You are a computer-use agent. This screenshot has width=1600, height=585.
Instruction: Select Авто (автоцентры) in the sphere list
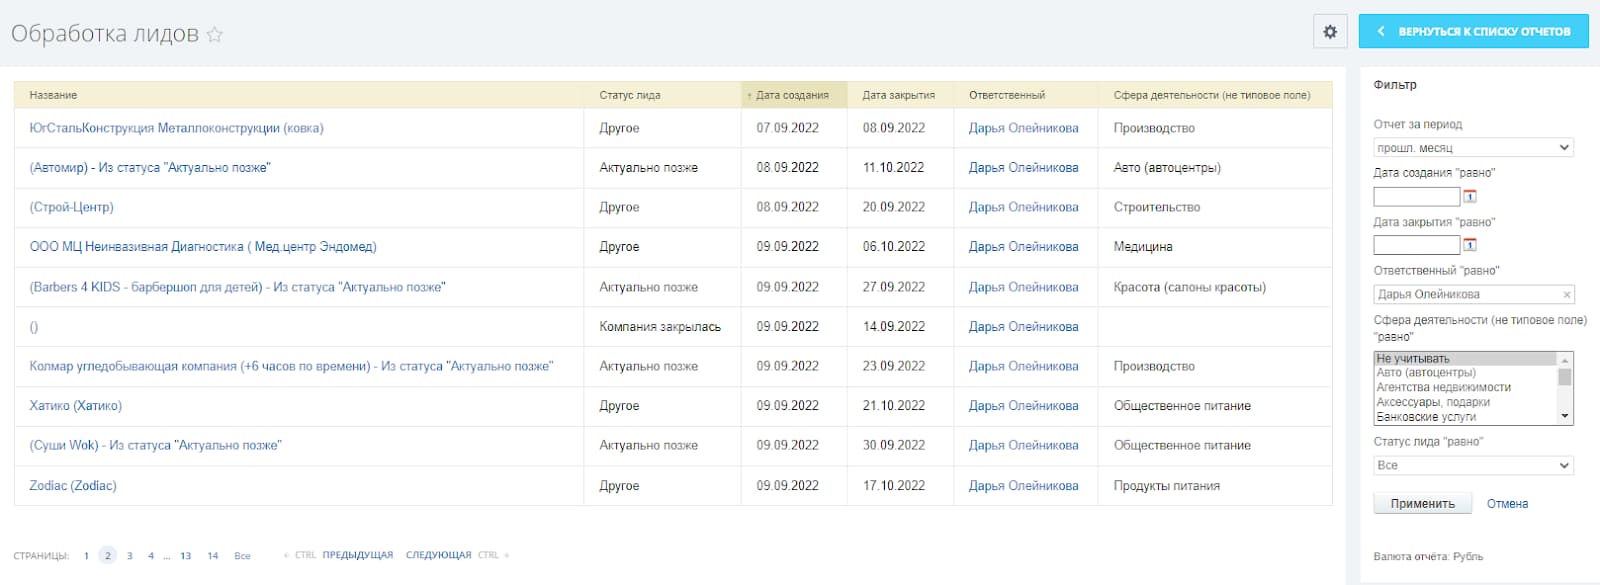(x=1426, y=373)
